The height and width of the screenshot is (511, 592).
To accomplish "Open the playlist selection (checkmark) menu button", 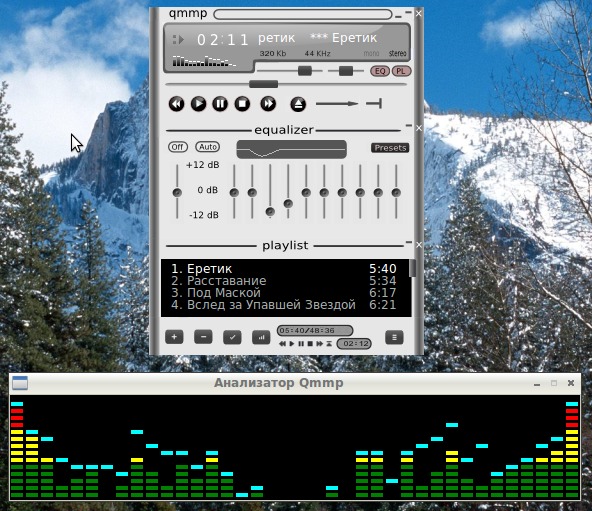I will pyautogui.click(x=232, y=337).
